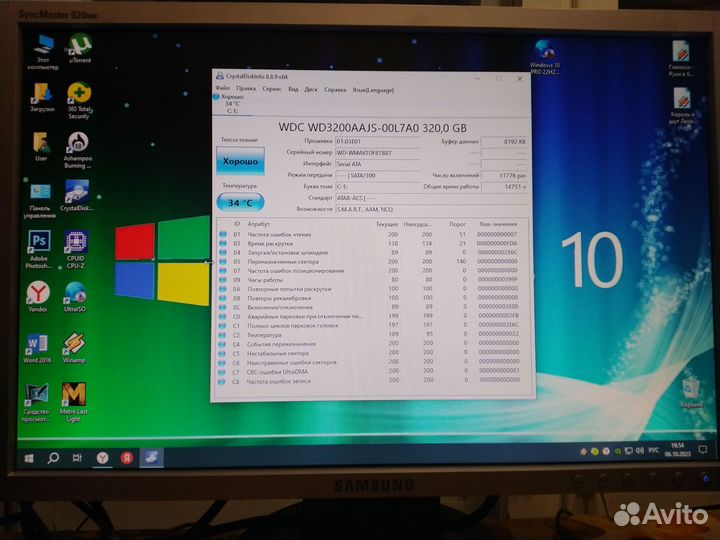Switch input language 'РУС' indicator

coord(653,451)
